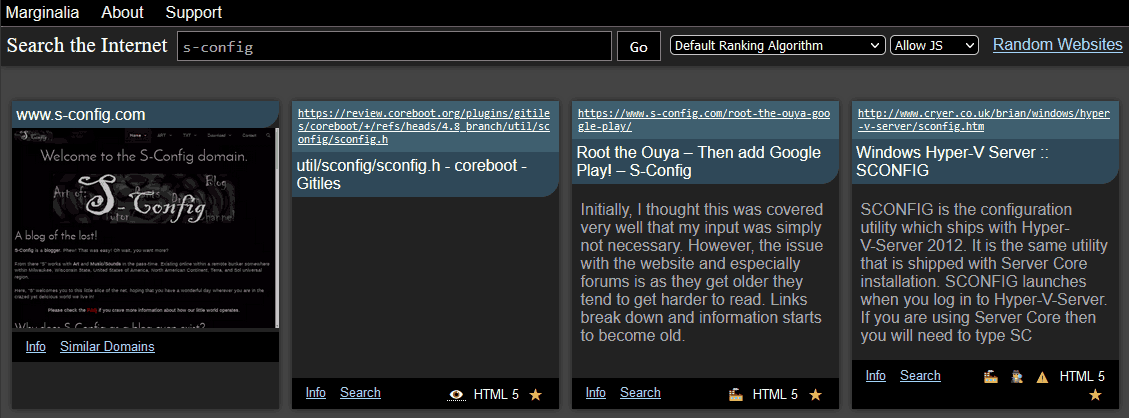Click the detective icon on the Windows Hyper-V Server card
This screenshot has height=418, width=1129.
tap(1017, 376)
